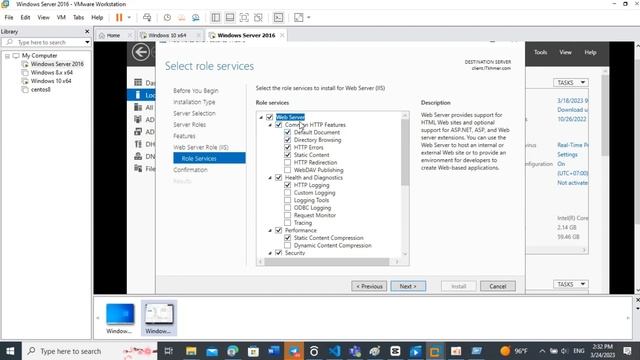
Task: Open Mail app on the taskbar
Action: coord(212,351)
